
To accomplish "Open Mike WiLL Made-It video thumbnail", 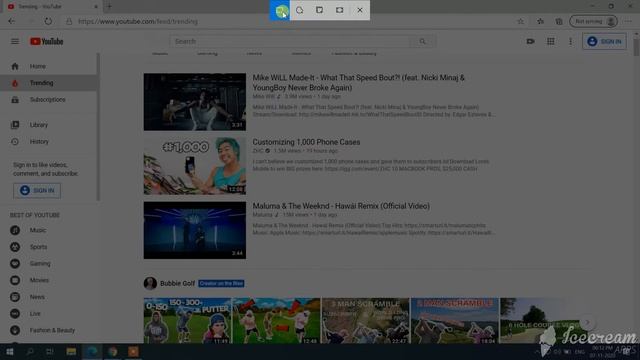I will click(195, 102).
